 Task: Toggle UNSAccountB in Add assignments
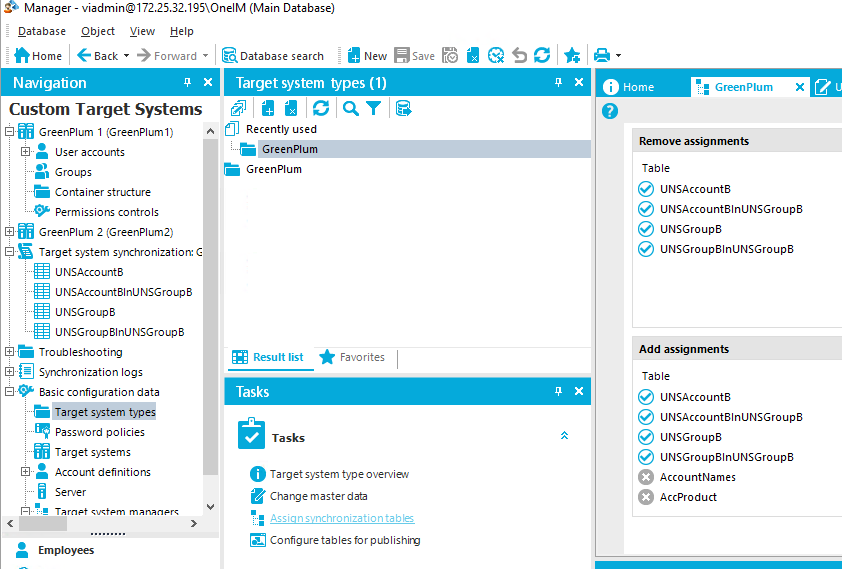(646, 397)
